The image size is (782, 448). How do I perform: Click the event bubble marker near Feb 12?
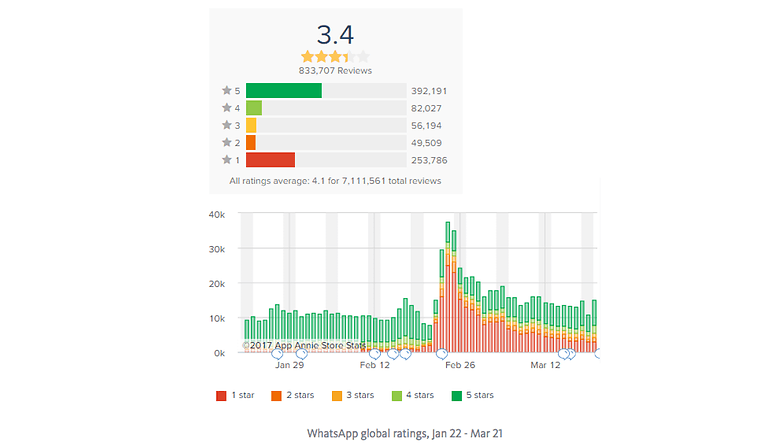(x=375, y=354)
